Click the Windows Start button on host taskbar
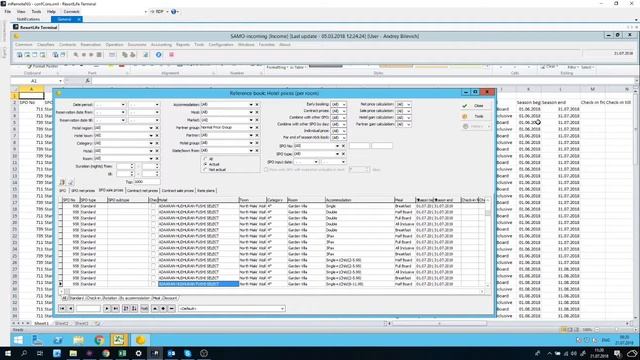The width and height of the screenshot is (640, 360). click(x=8, y=353)
